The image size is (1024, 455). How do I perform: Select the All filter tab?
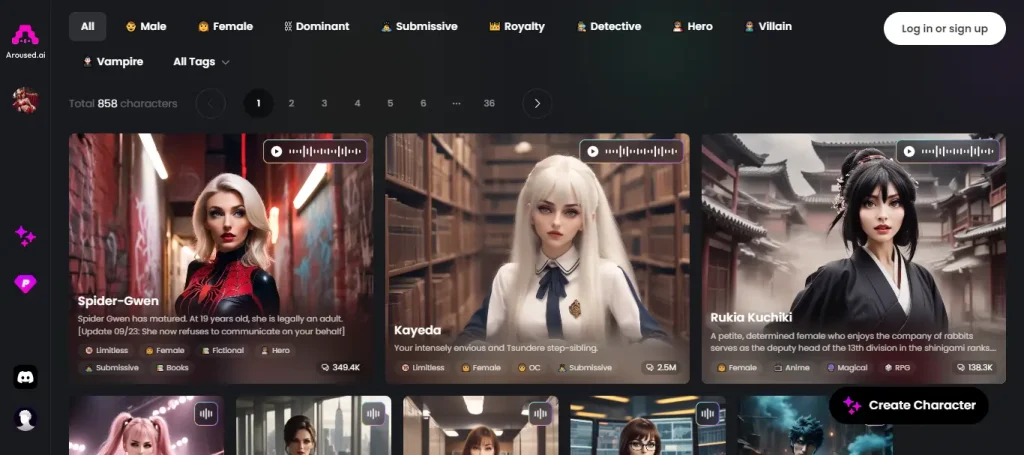[x=88, y=27]
